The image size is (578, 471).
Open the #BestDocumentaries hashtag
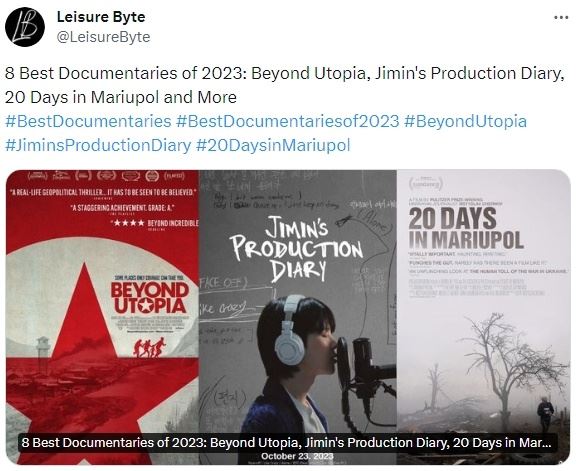point(88,121)
